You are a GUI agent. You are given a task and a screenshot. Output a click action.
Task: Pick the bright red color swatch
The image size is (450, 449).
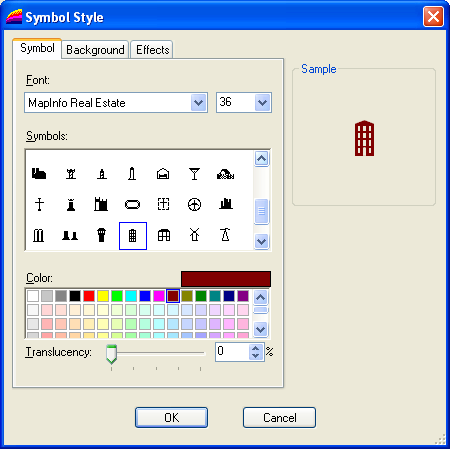tap(89, 296)
